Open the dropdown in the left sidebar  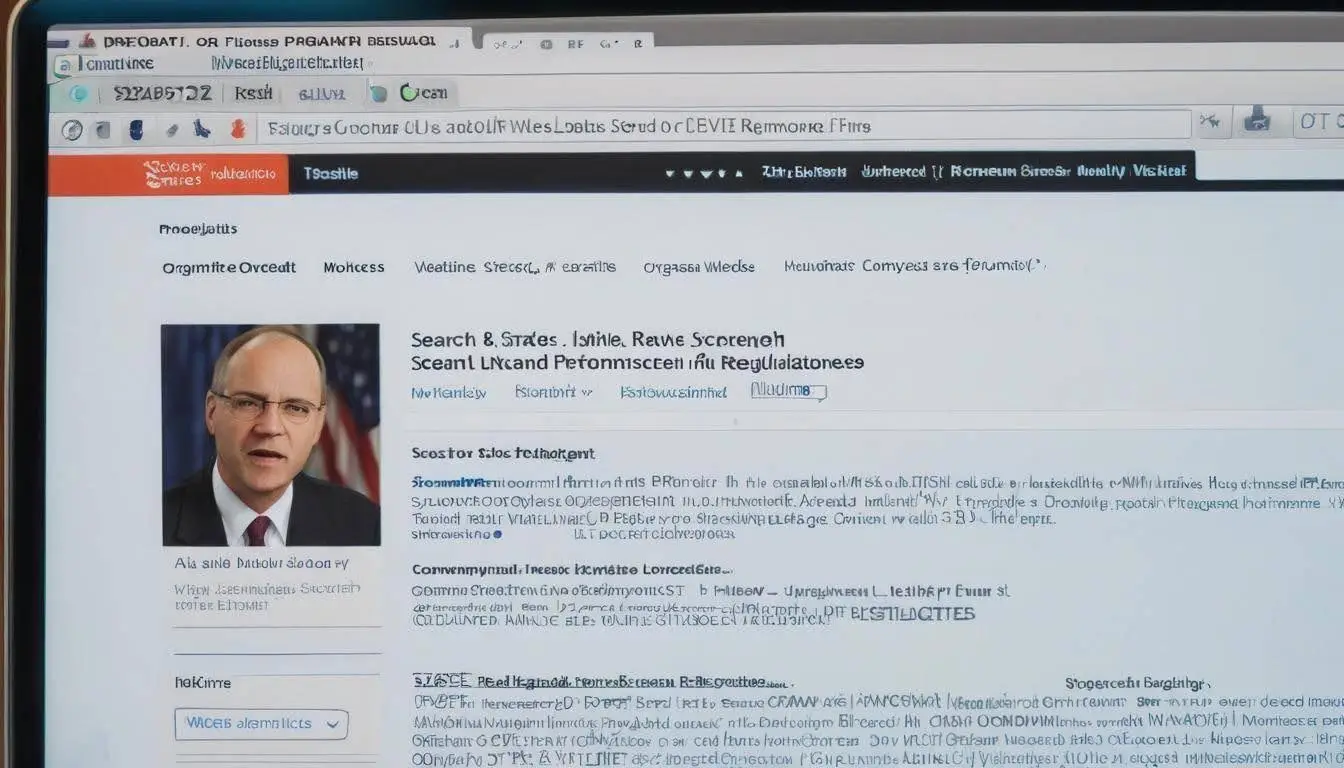(261, 723)
